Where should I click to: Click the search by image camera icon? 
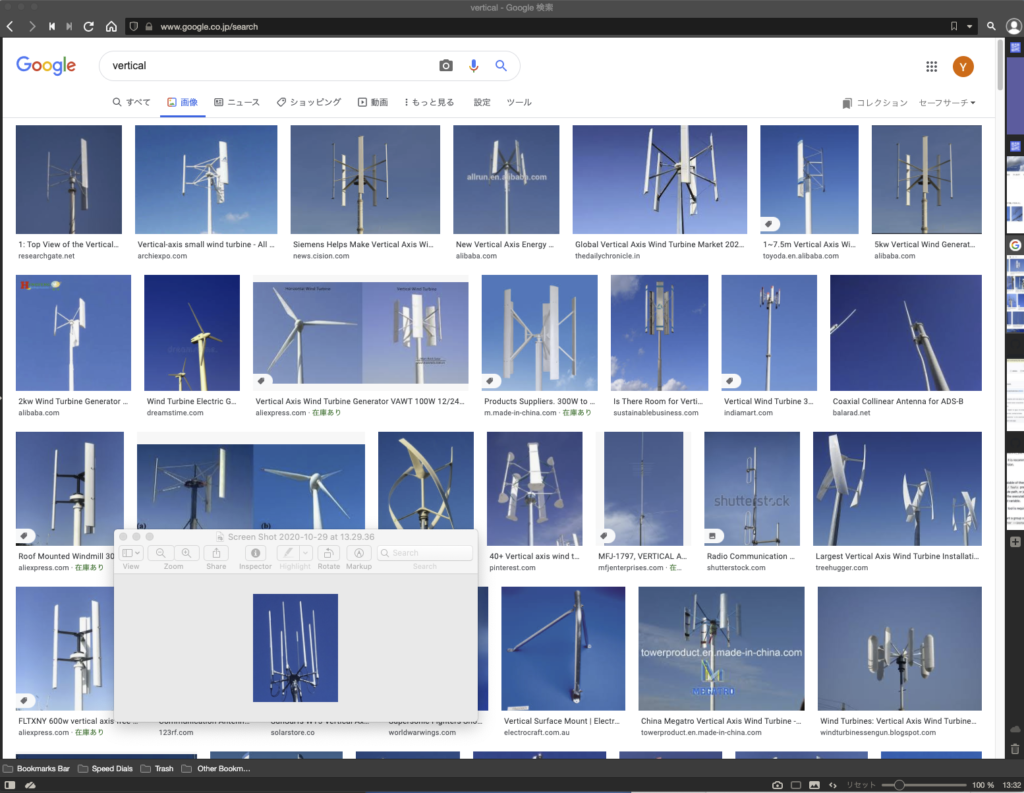click(446, 66)
